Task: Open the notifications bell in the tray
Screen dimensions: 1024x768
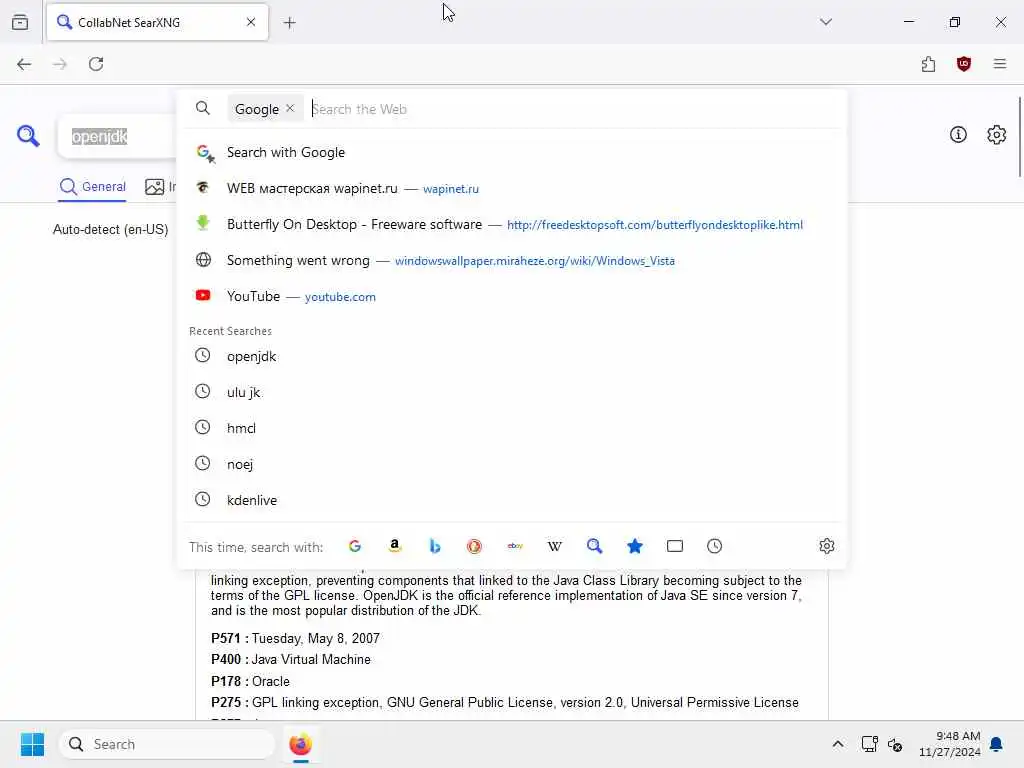Action: coord(997,744)
